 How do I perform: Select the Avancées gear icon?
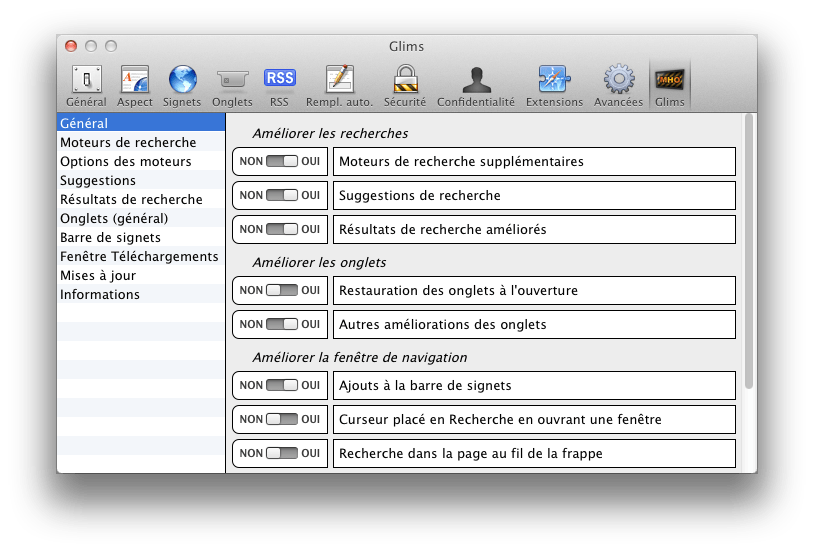[x=619, y=79]
